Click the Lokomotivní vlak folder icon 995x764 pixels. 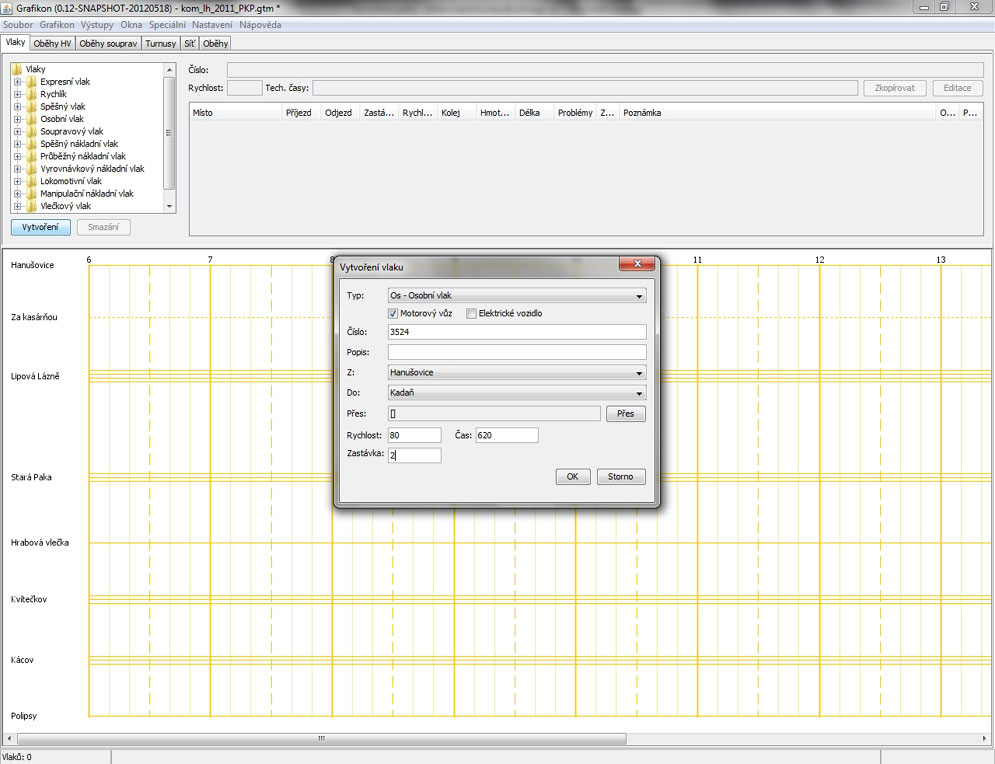(31, 181)
